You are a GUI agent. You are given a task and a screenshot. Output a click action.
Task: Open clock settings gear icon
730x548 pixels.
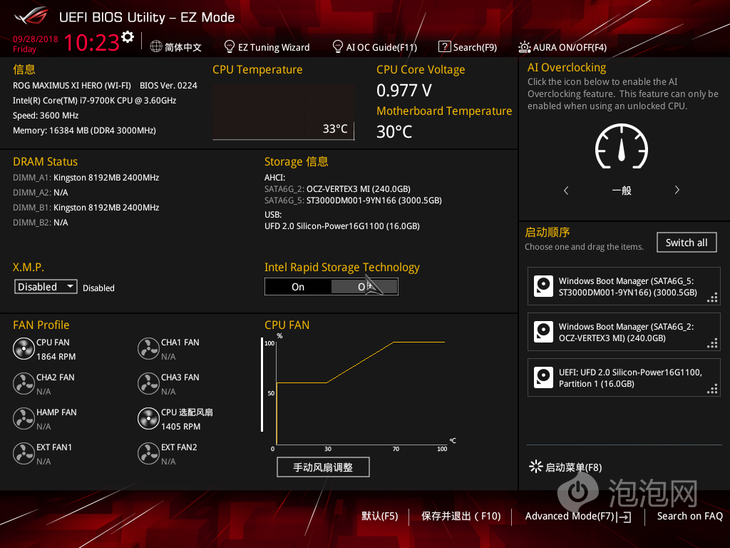click(x=128, y=37)
